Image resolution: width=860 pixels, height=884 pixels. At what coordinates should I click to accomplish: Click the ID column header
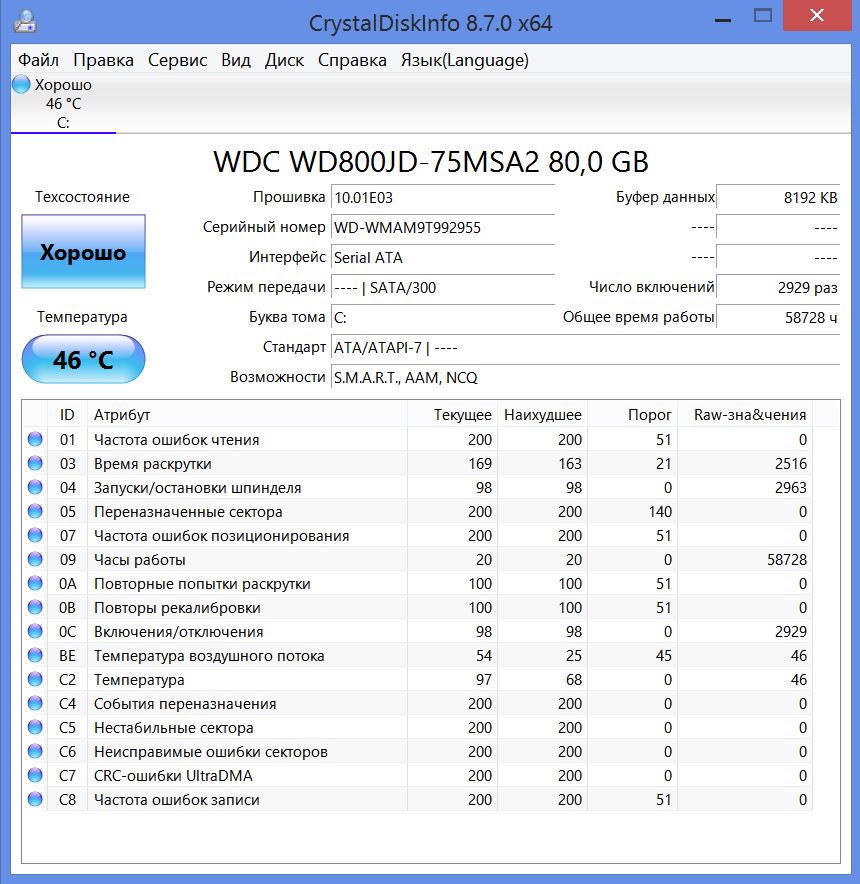tap(67, 415)
